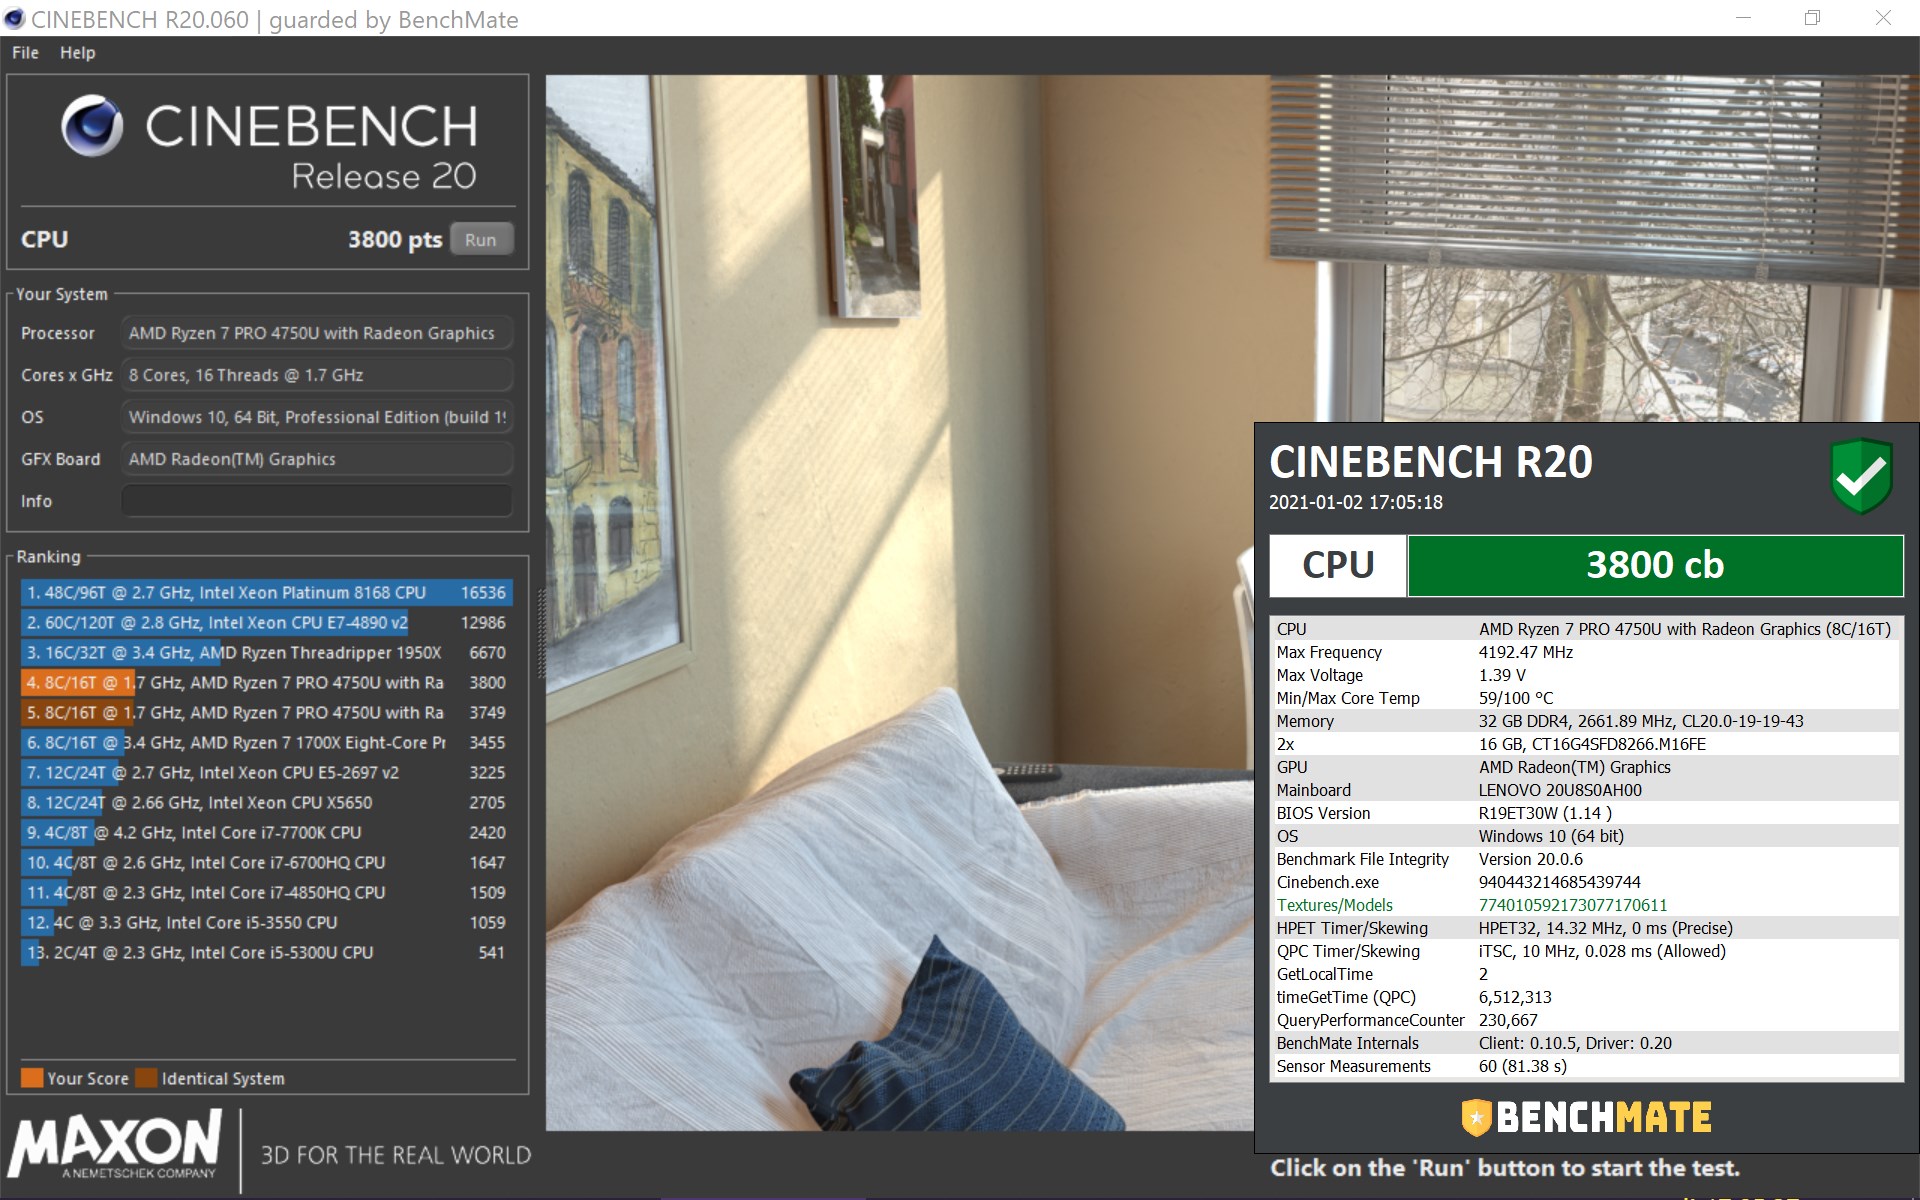Viewport: 1920px width, 1200px height.
Task: Click the Cinebench.exe hash value
Action: [x=1560, y=882]
